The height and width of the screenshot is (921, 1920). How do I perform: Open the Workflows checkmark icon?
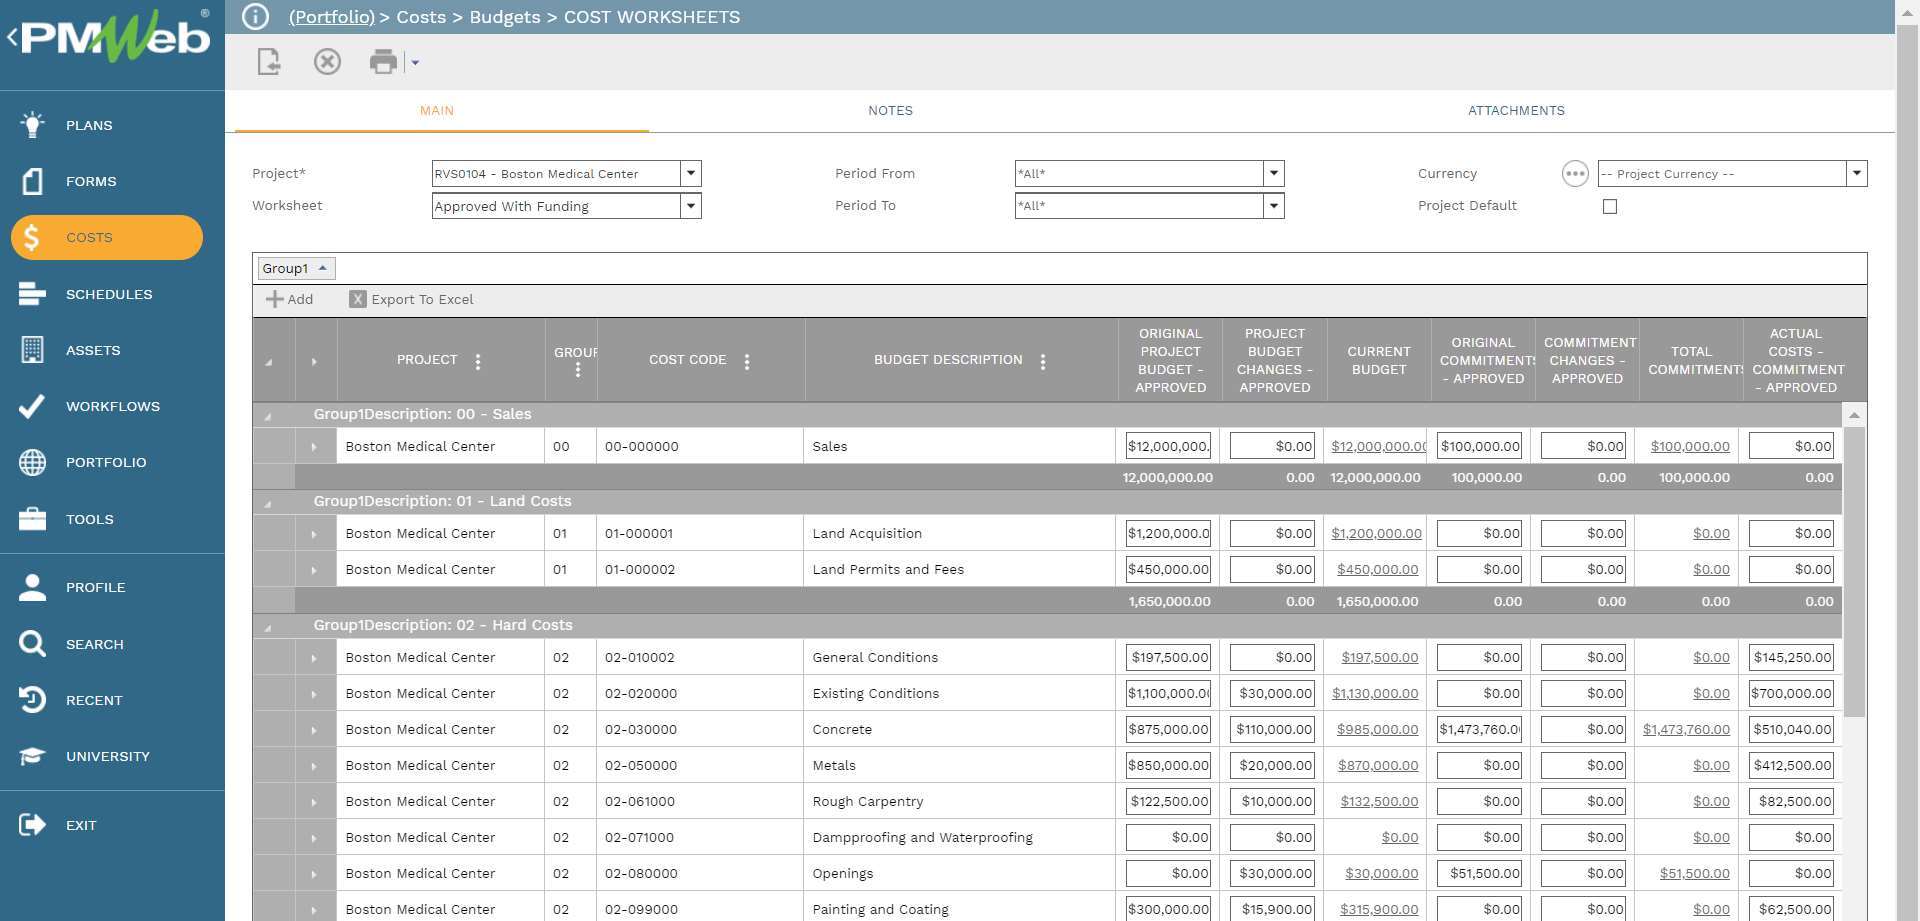coord(32,406)
